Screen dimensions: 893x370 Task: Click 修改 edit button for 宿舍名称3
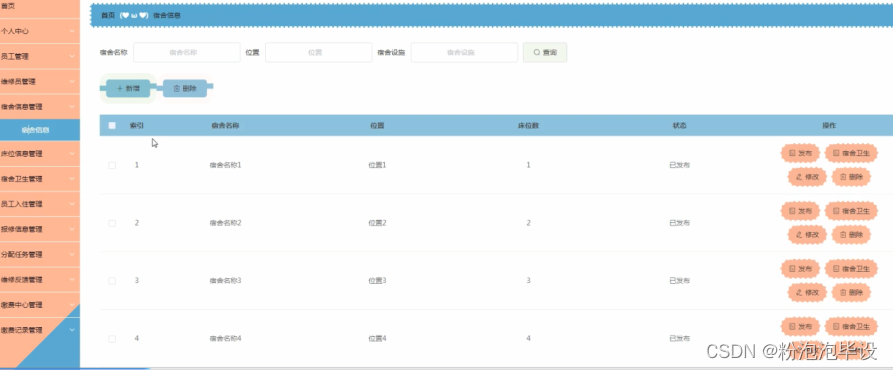tap(807, 293)
